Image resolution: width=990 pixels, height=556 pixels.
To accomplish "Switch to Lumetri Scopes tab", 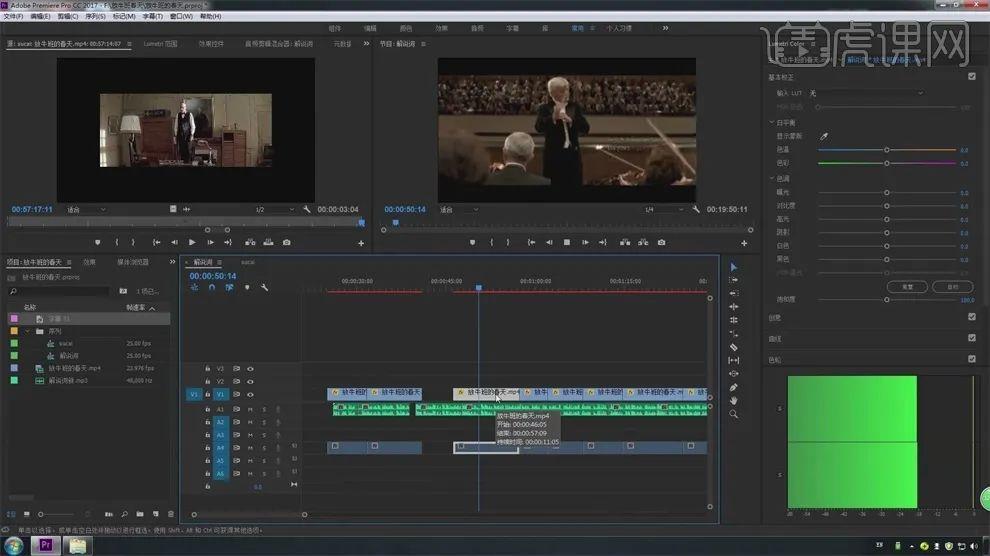I will point(160,44).
